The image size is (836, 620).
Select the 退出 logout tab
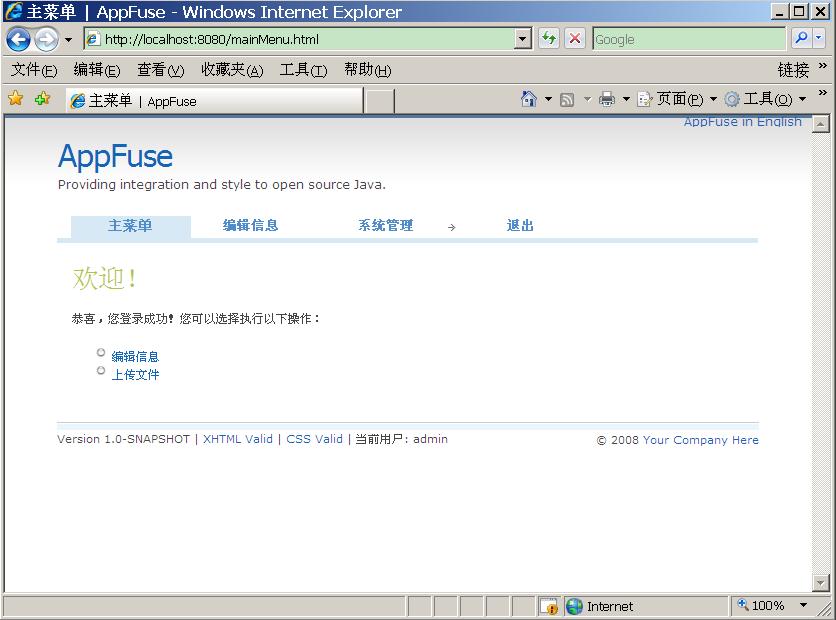pos(520,226)
